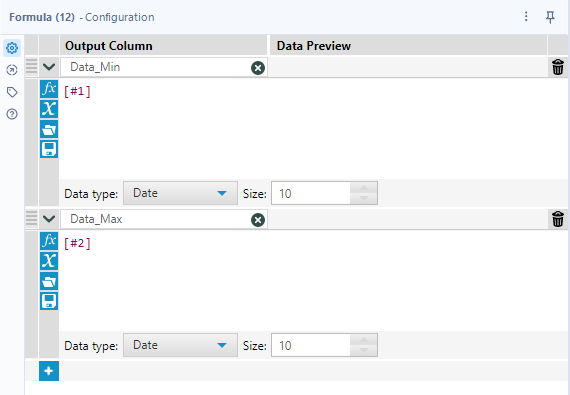Collapse the Data_Min expression
Screen dimensions: 570x395
[x=49, y=67]
